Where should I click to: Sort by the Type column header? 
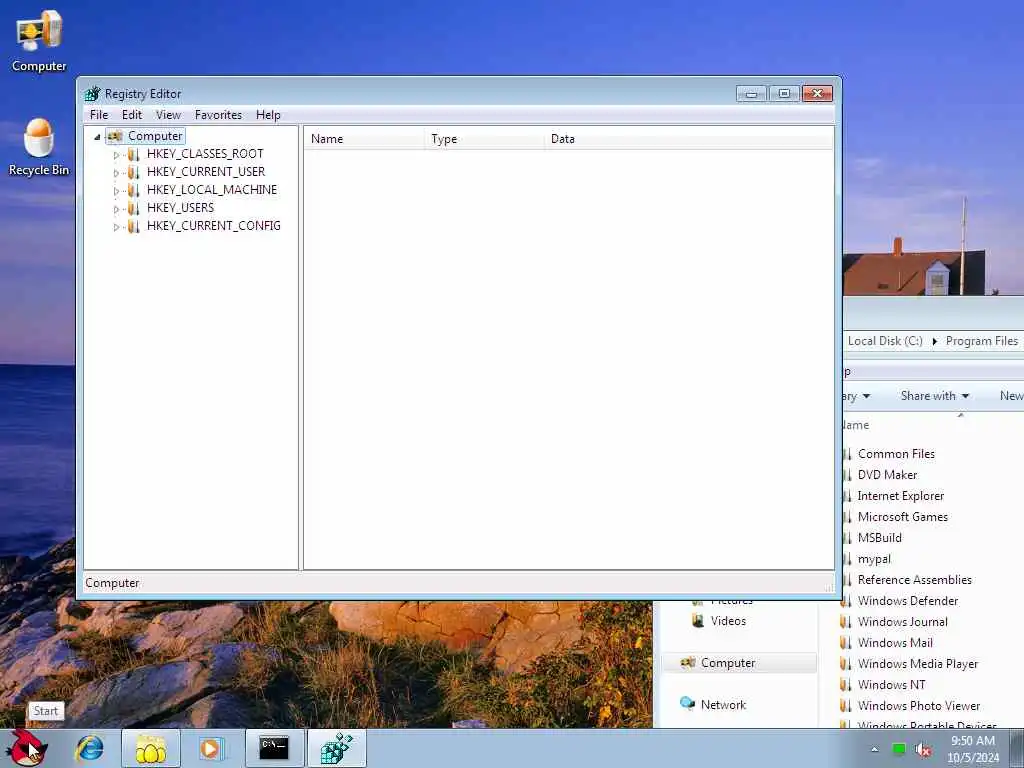(485, 138)
